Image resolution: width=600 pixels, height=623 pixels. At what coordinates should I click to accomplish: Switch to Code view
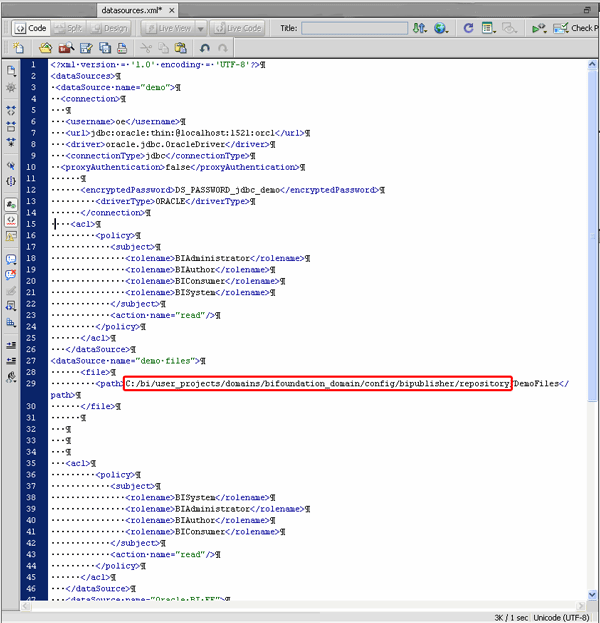point(31,29)
